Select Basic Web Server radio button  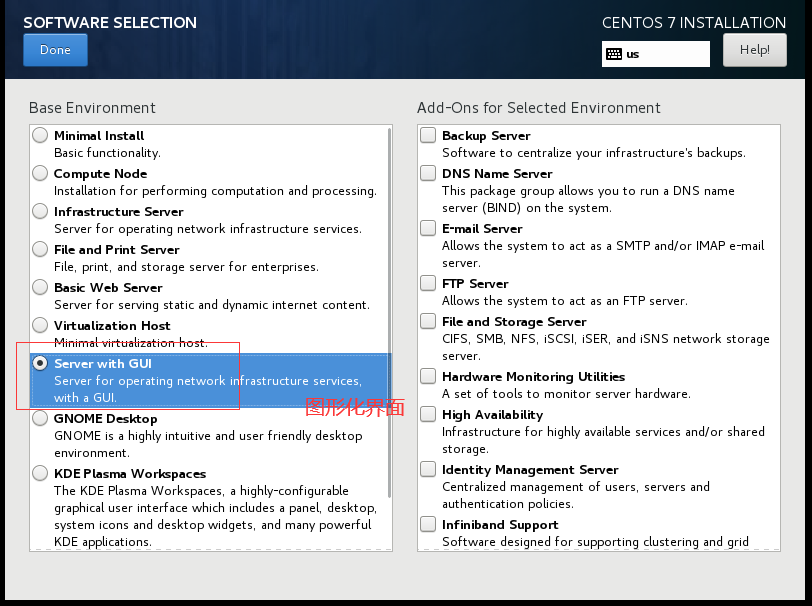click(x=40, y=287)
